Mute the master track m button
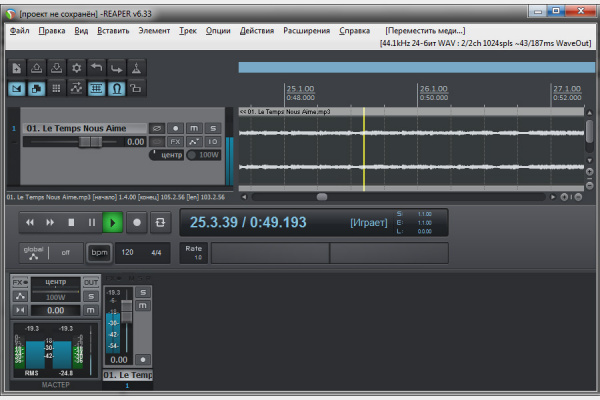The width and height of the screenshot is (600, 400). pos(91,310)
